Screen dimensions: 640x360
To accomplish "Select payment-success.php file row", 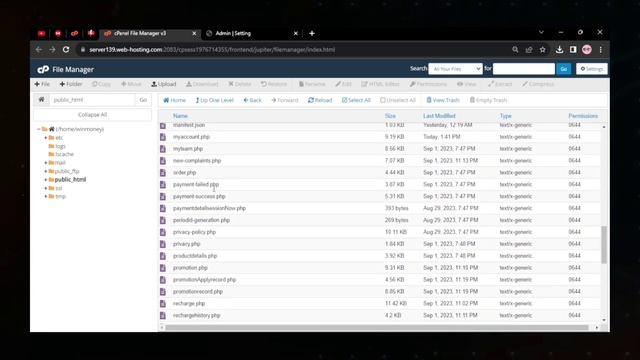I will point(380,196).
